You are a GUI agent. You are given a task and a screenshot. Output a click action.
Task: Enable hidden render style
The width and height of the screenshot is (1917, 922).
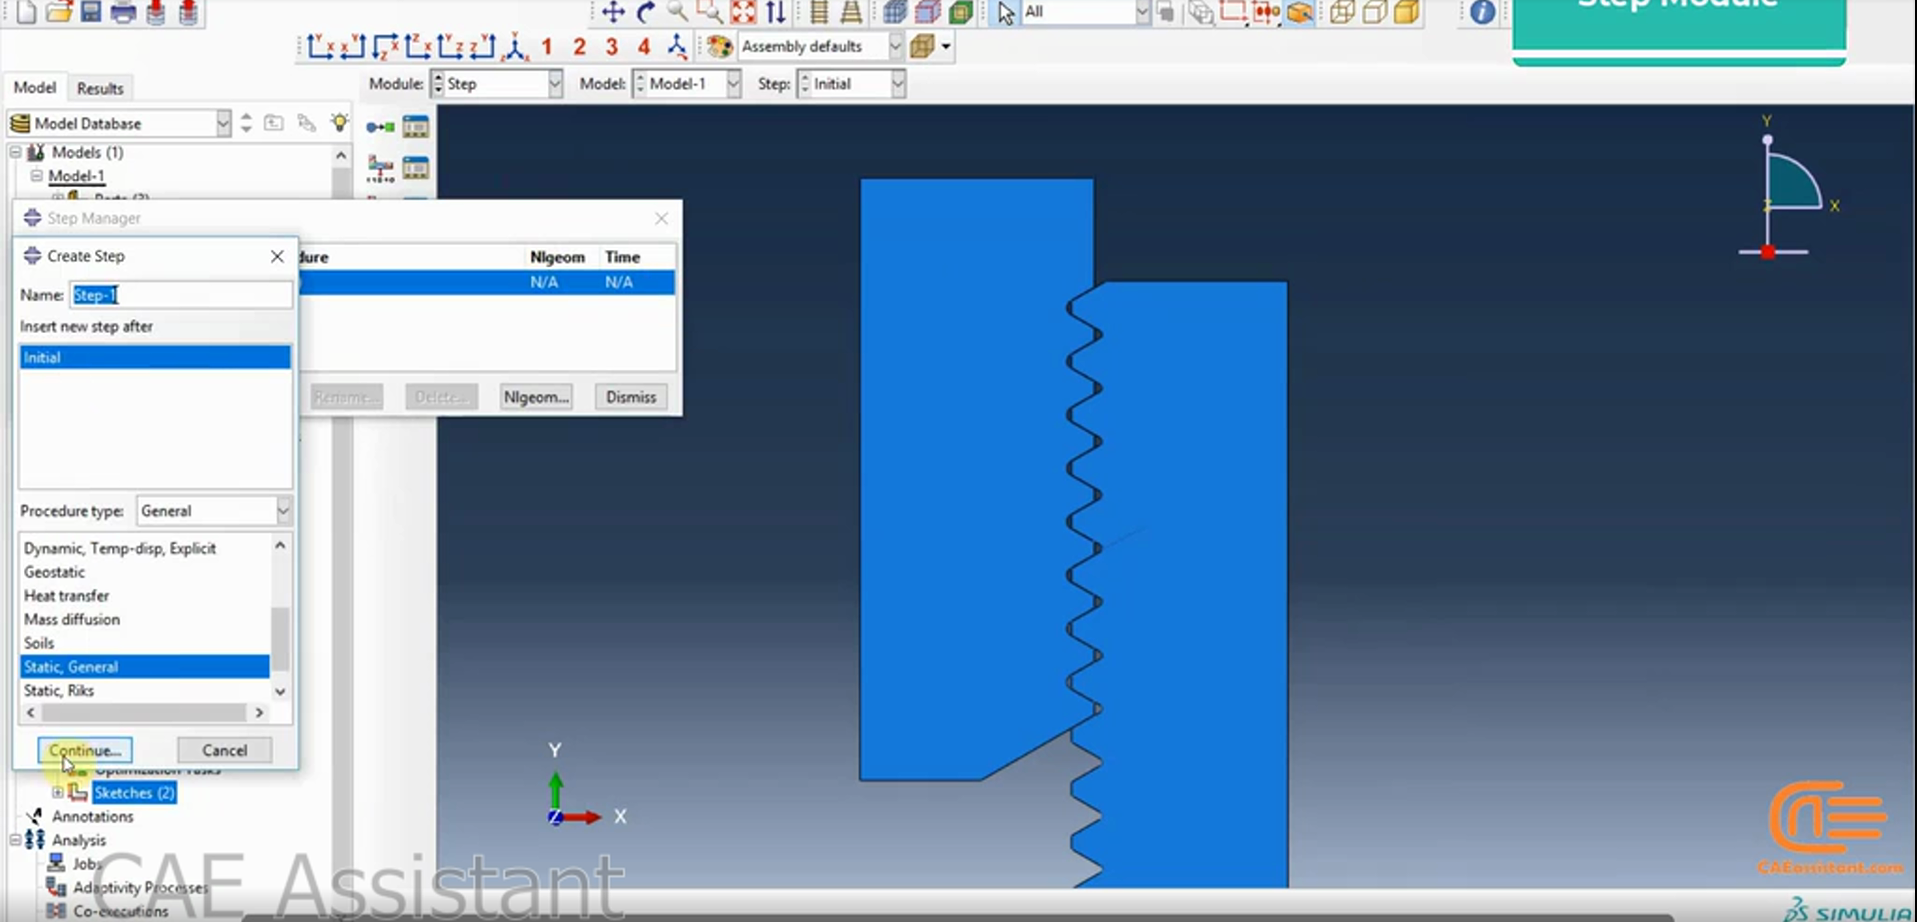(x=1375, y=12)
